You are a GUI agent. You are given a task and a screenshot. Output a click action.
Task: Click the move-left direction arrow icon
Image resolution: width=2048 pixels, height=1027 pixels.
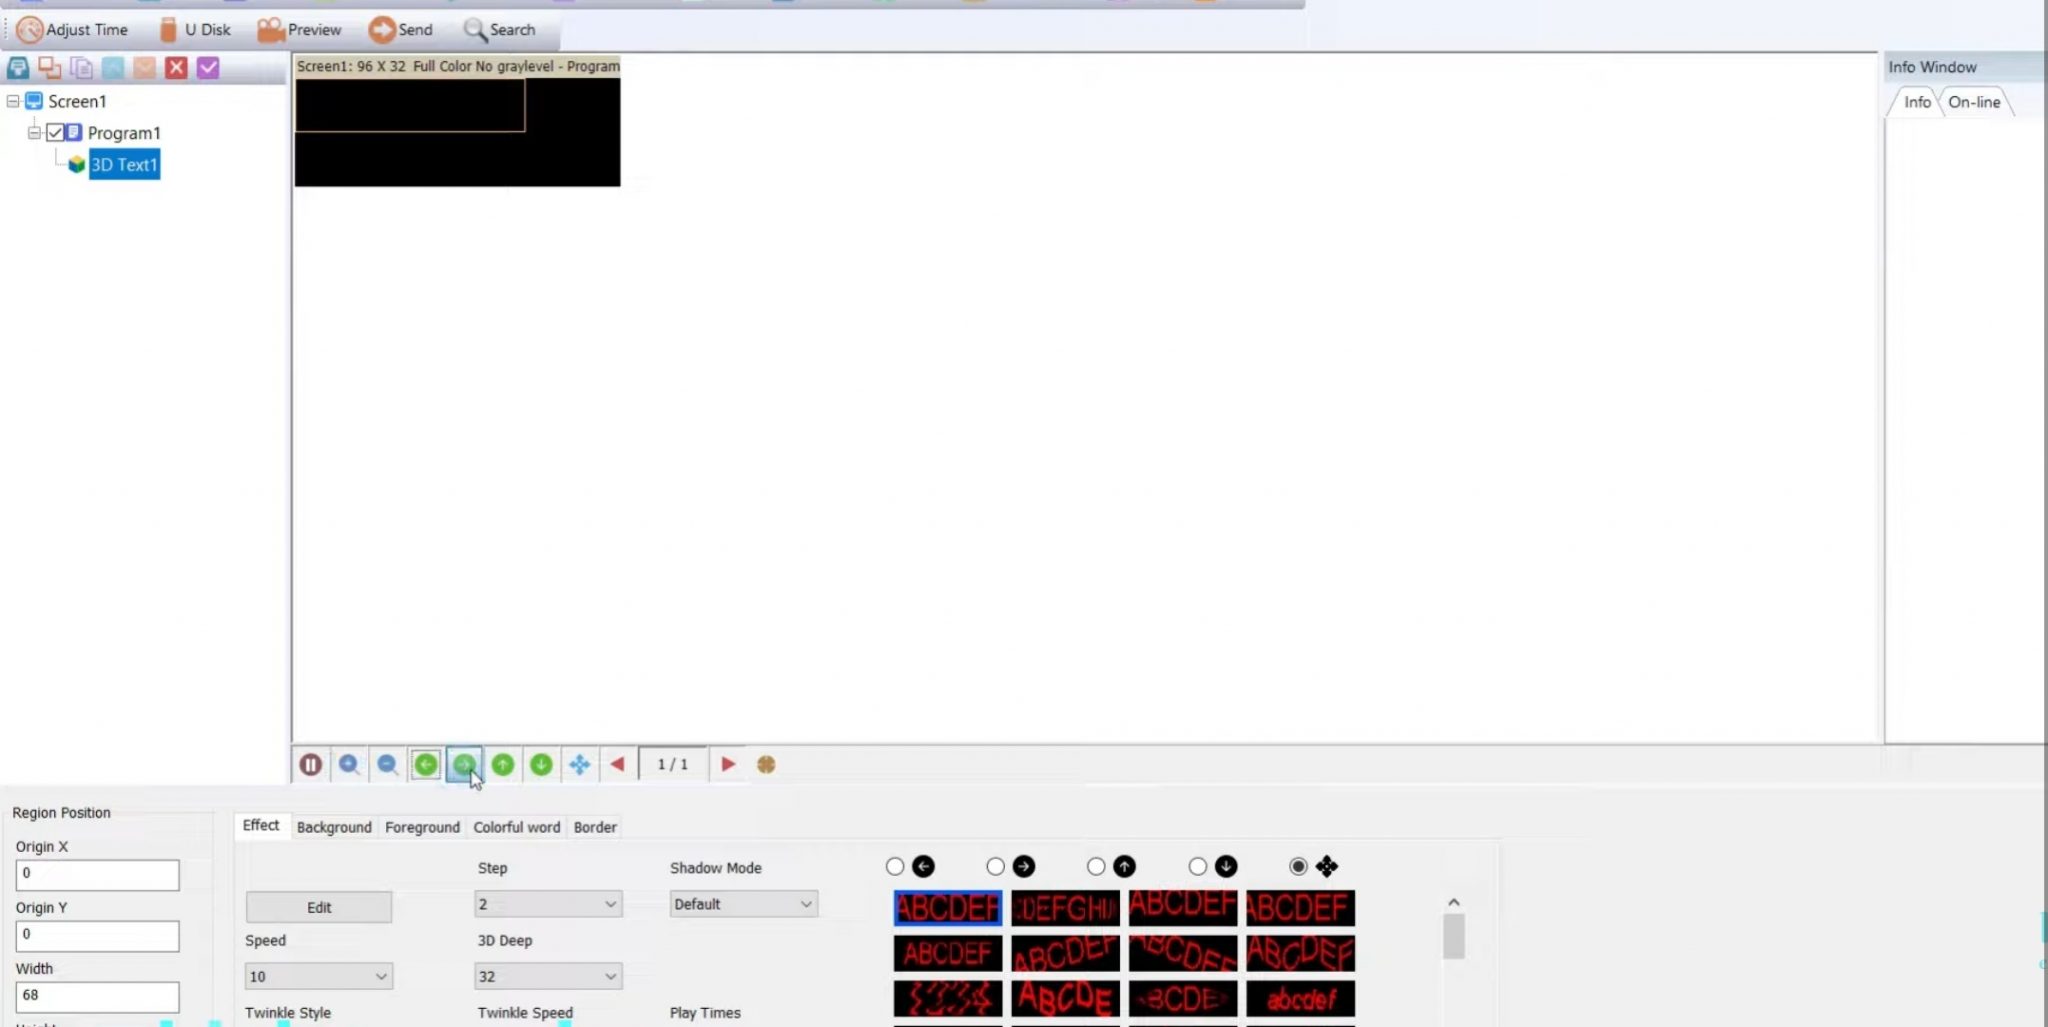[426, 764]
